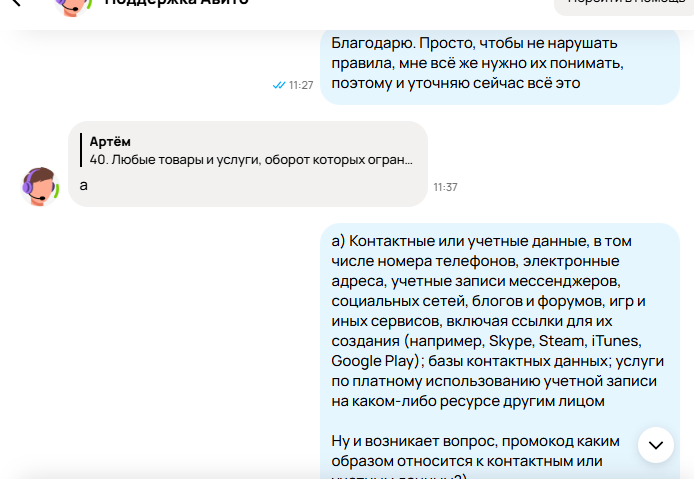694x487 pixels.
Task: Click the vertical quote bar left of Артём
Action: coord(79,150)
